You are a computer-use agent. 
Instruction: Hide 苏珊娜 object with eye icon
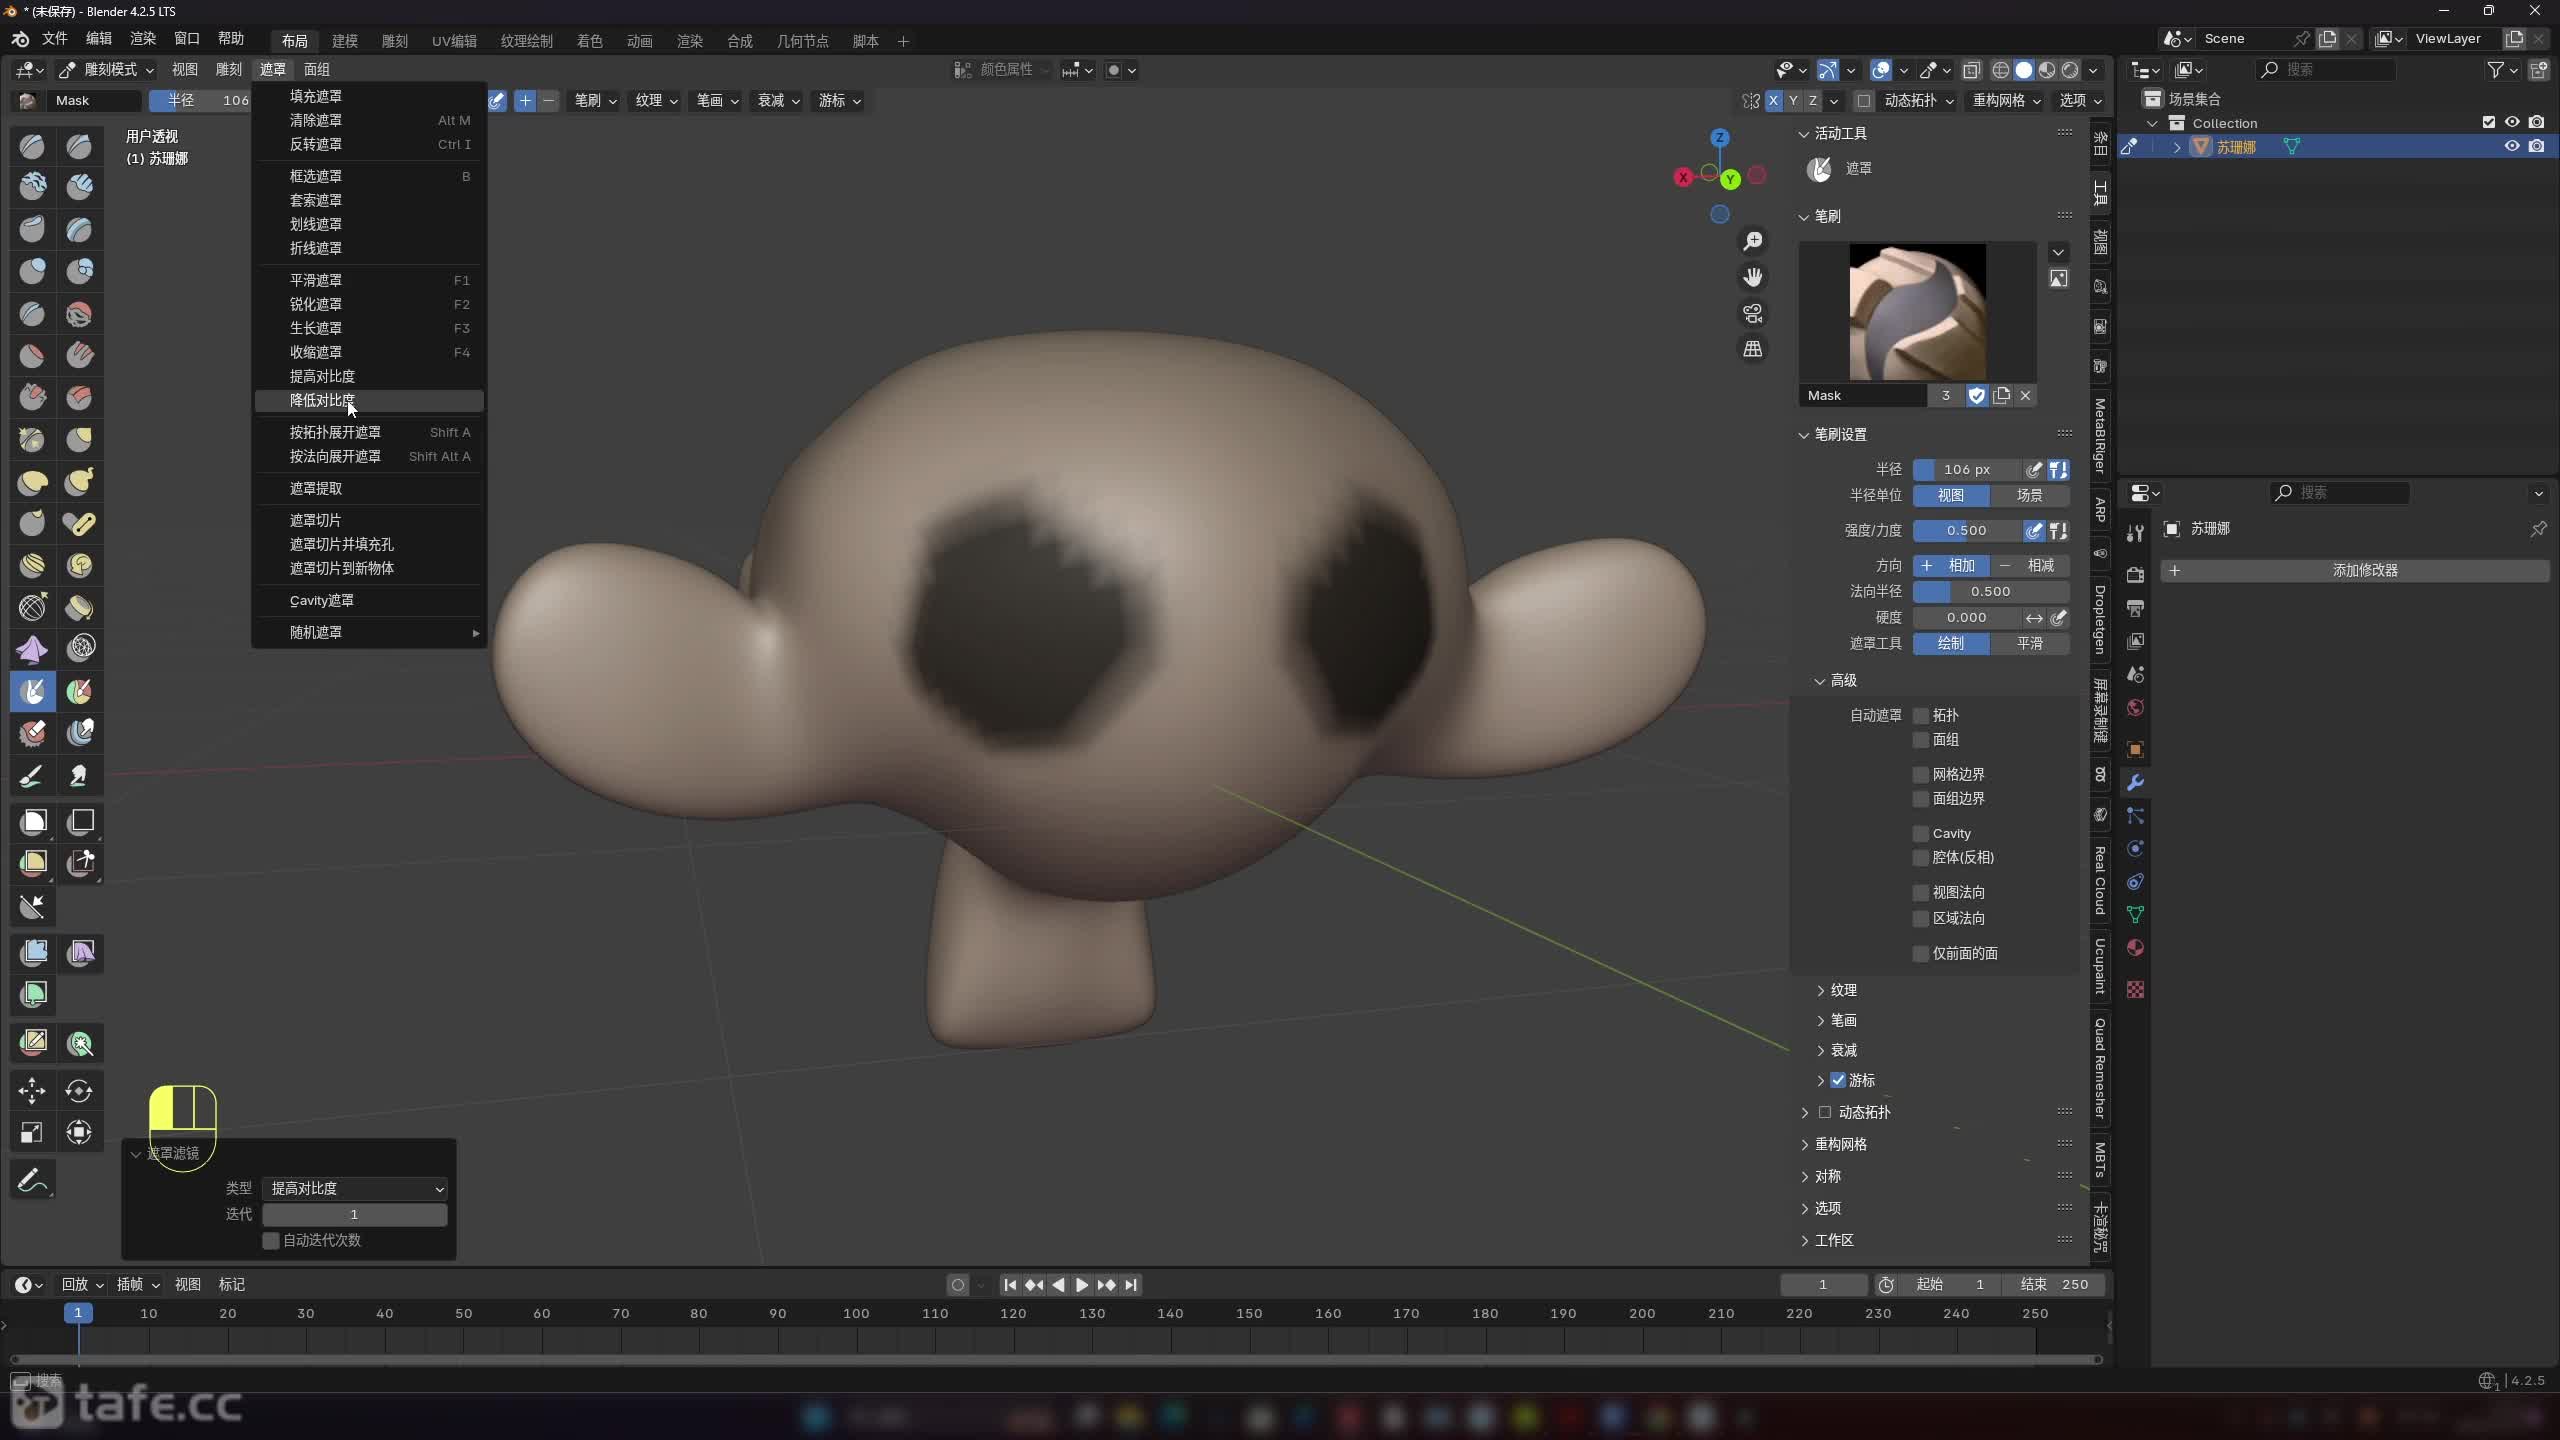click(x=2511, y=146)
